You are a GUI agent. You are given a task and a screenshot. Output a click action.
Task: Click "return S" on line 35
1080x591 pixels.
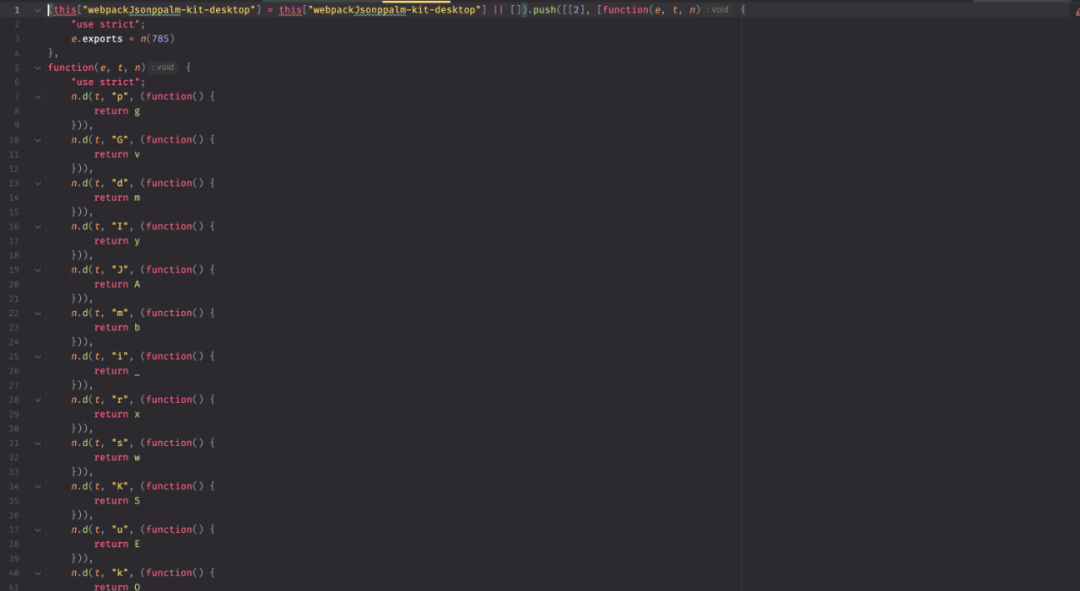(117, 501)
